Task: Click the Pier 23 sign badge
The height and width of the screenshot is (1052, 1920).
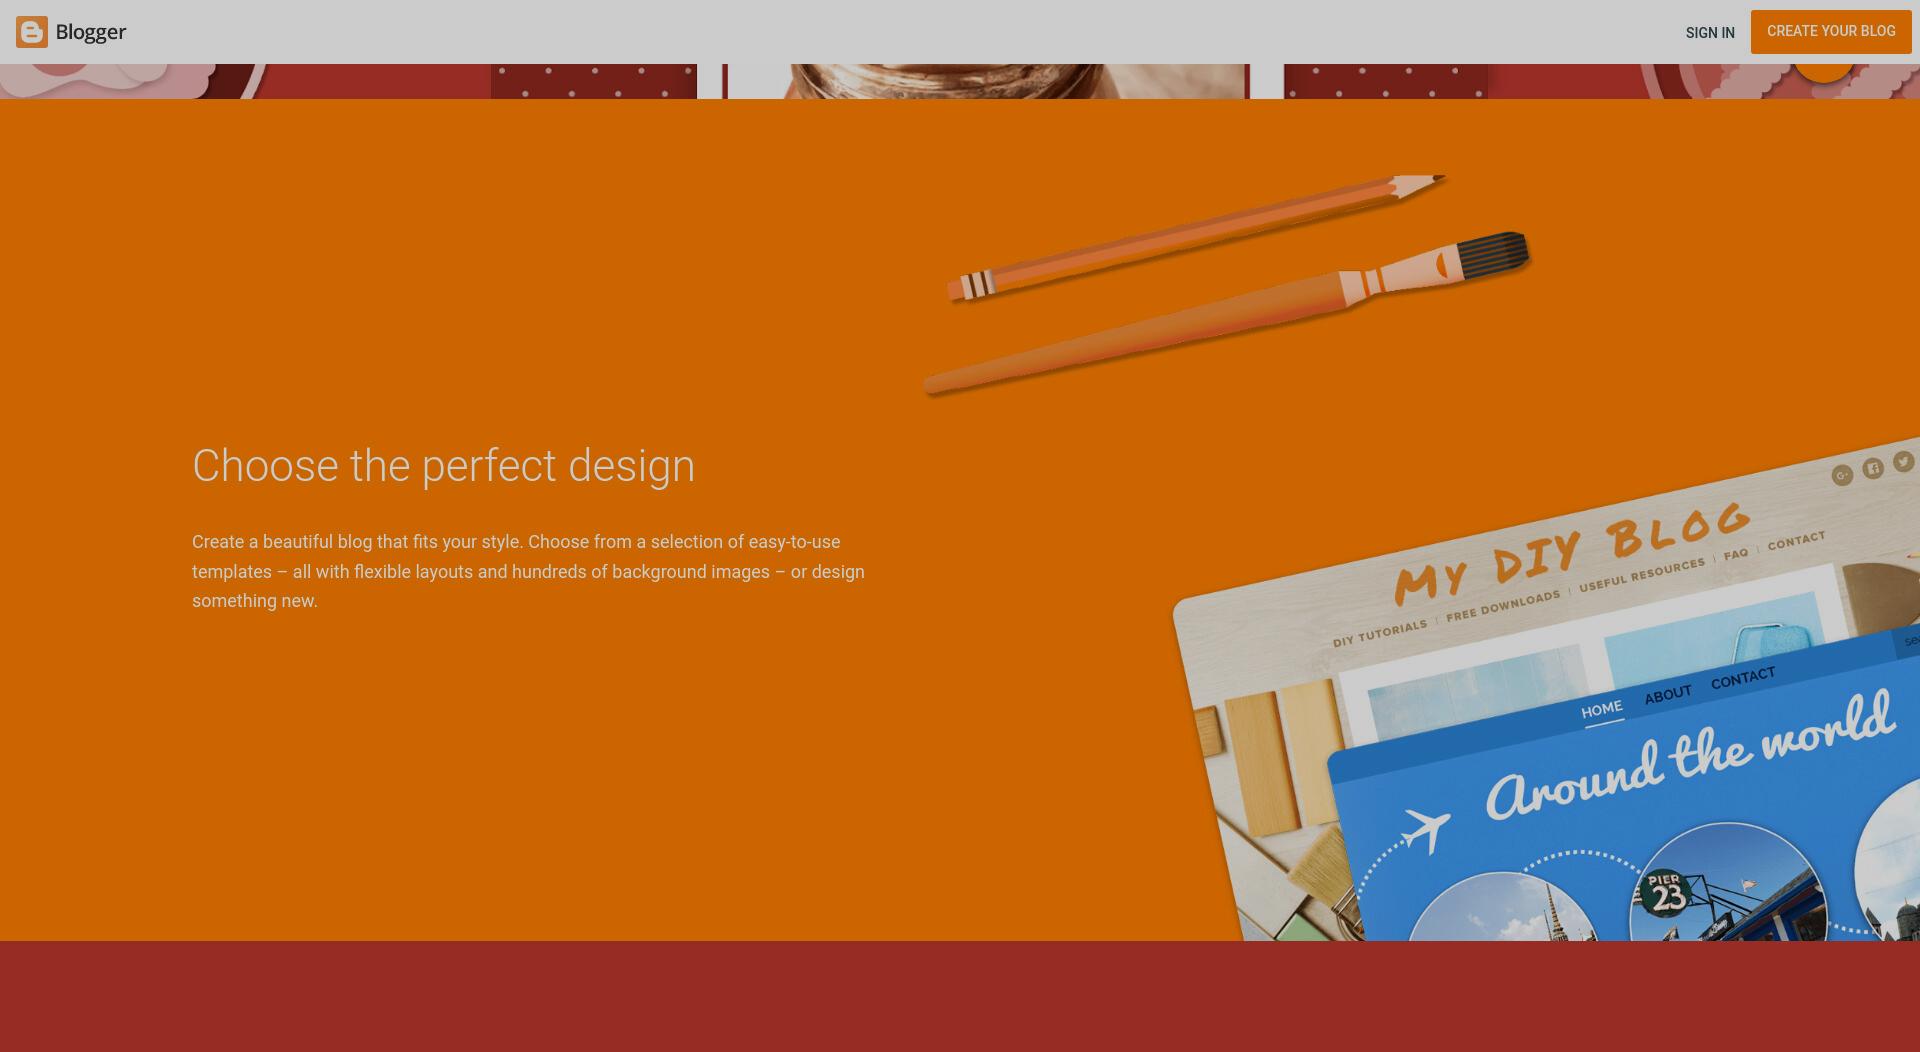Action: click(1666, 893)
